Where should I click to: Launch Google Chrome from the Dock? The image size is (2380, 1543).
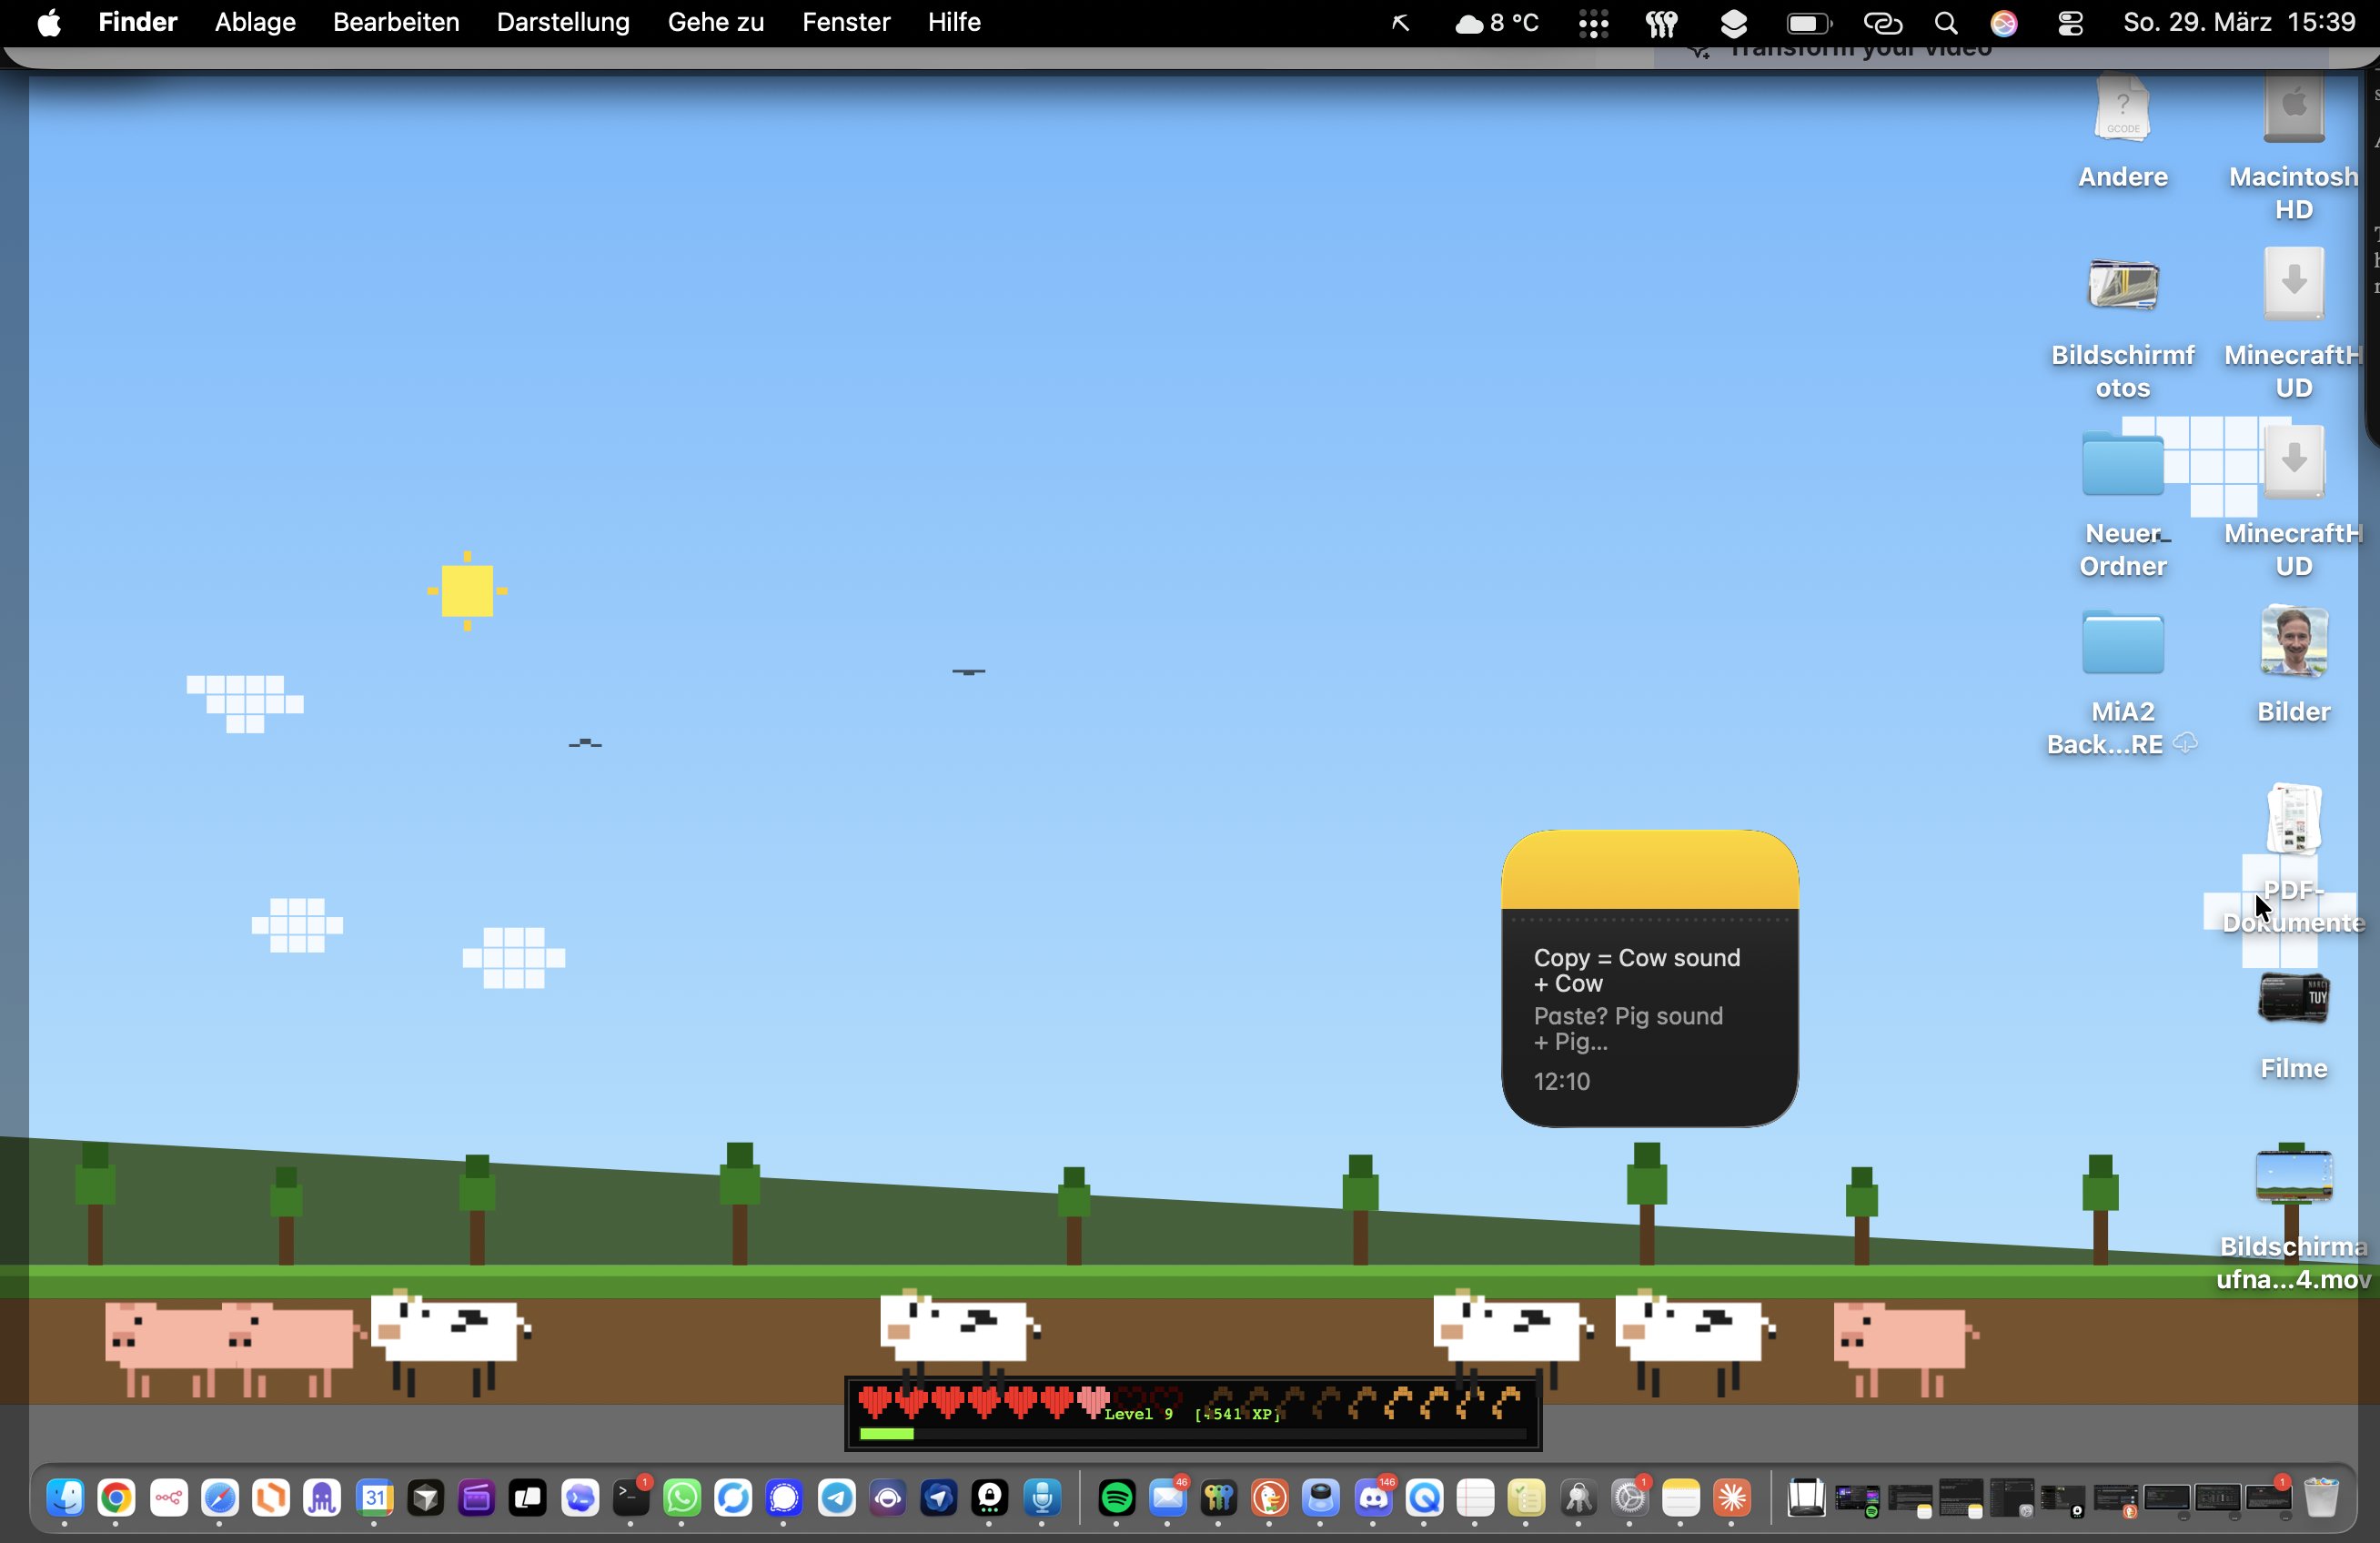point(116,1498)
